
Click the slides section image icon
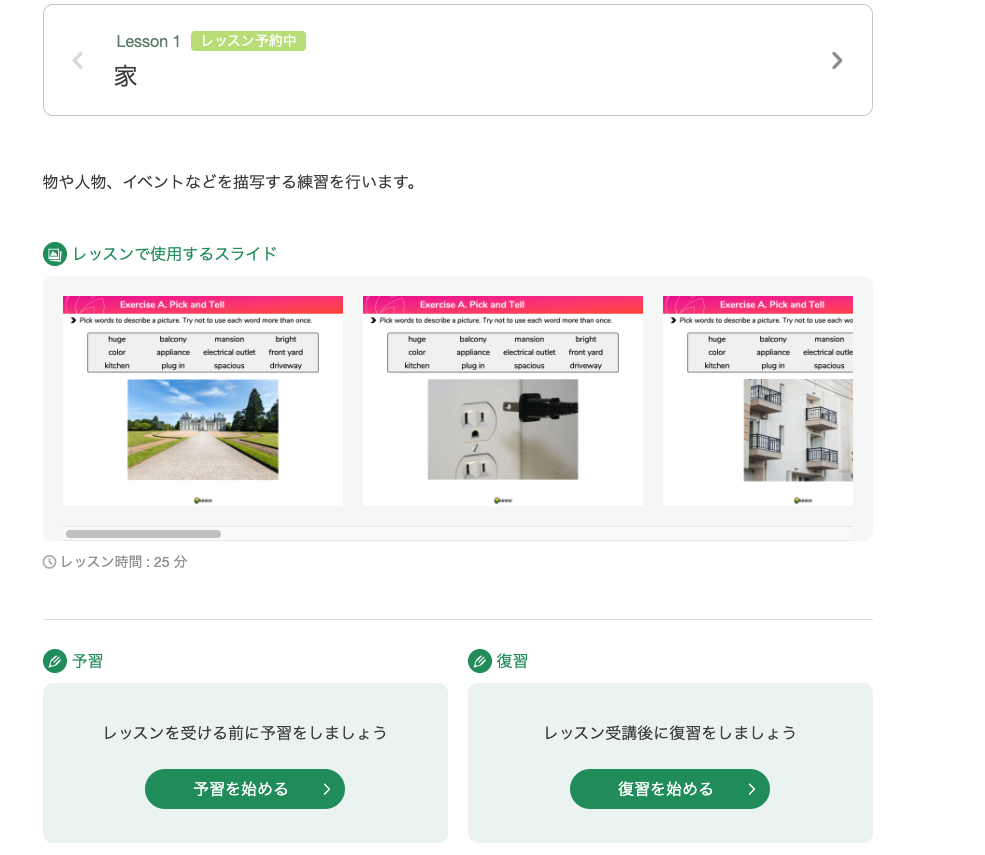click(x=55, y=254)
